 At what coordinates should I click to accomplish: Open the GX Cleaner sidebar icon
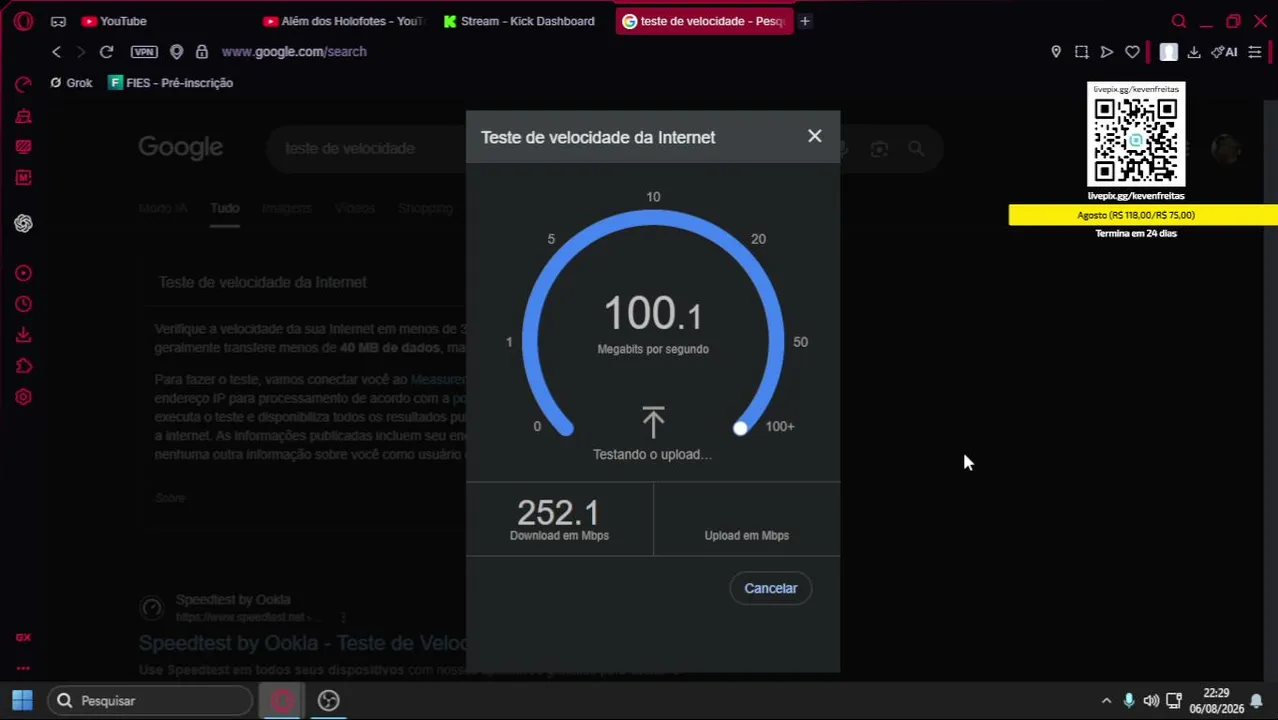point(23,117)
